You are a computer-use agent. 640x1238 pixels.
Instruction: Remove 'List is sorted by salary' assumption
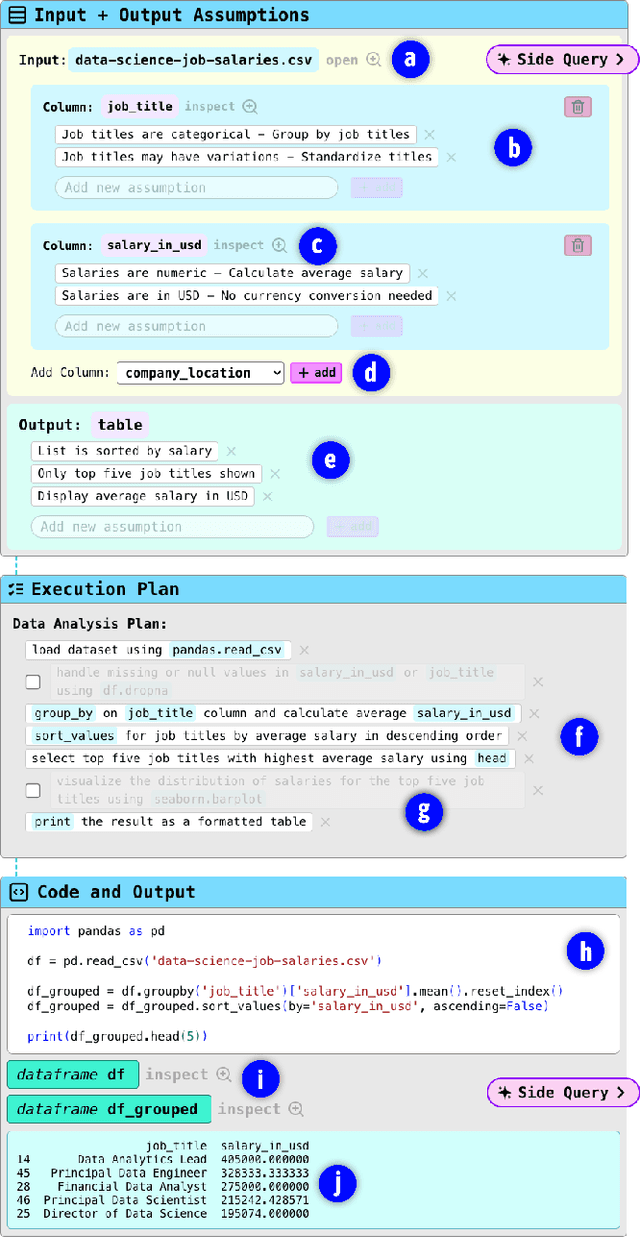[231, 451]
